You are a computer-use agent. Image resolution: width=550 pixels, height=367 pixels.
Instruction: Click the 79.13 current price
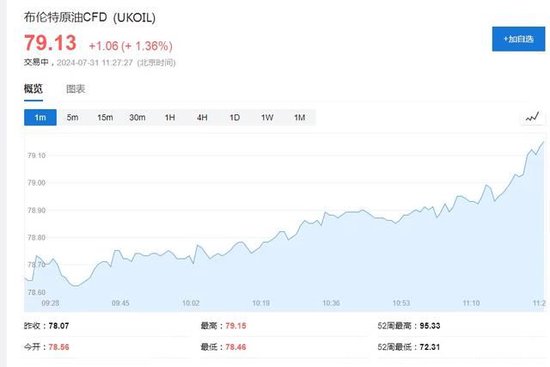(50, 43)
